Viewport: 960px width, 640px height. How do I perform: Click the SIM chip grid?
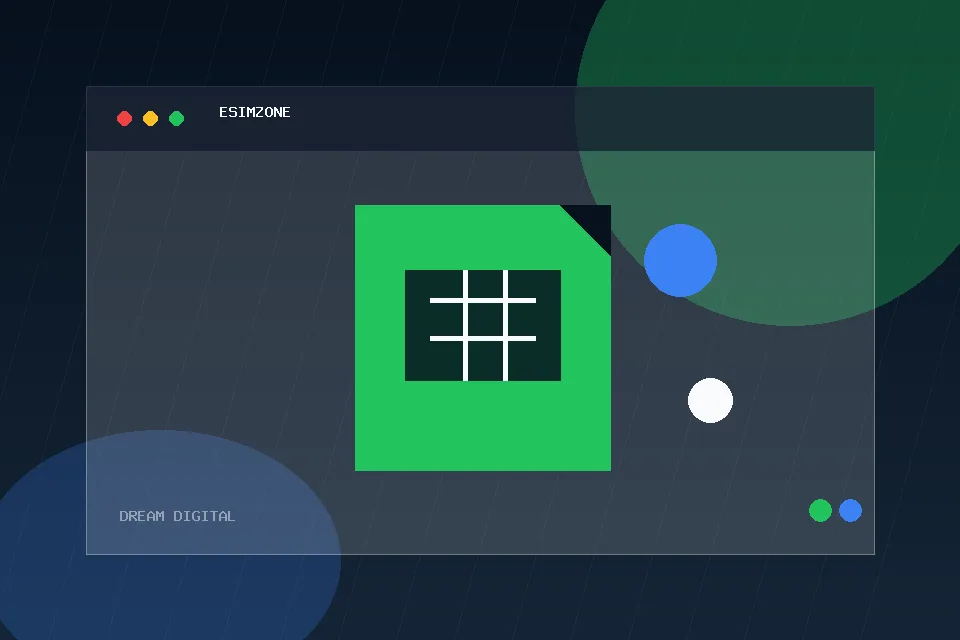click(482, 325)
